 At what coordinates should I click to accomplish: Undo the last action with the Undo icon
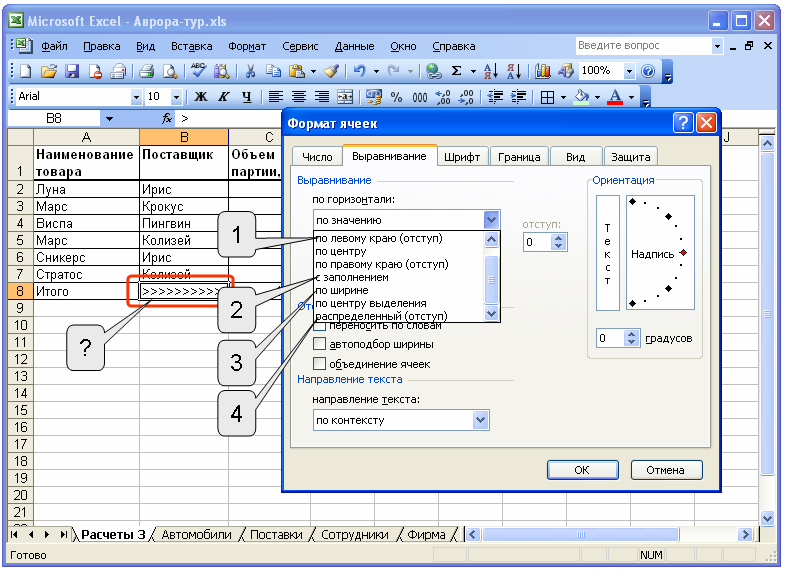pos(359,72)
